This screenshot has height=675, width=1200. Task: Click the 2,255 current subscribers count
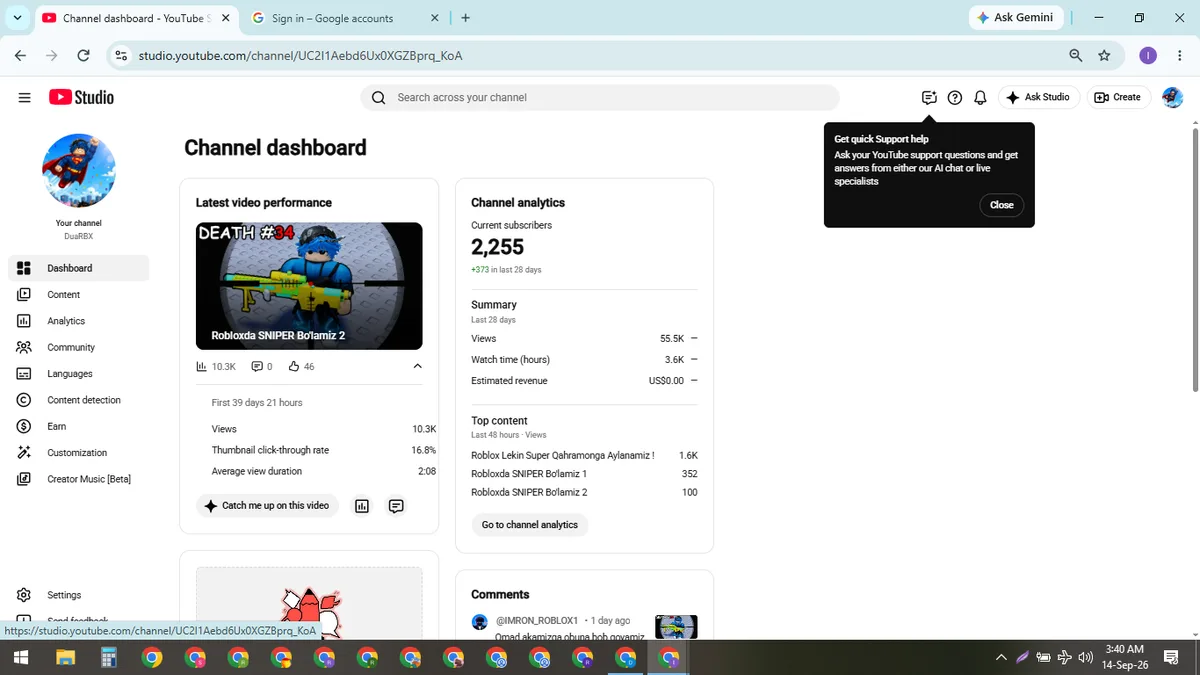tap(498, 247)
